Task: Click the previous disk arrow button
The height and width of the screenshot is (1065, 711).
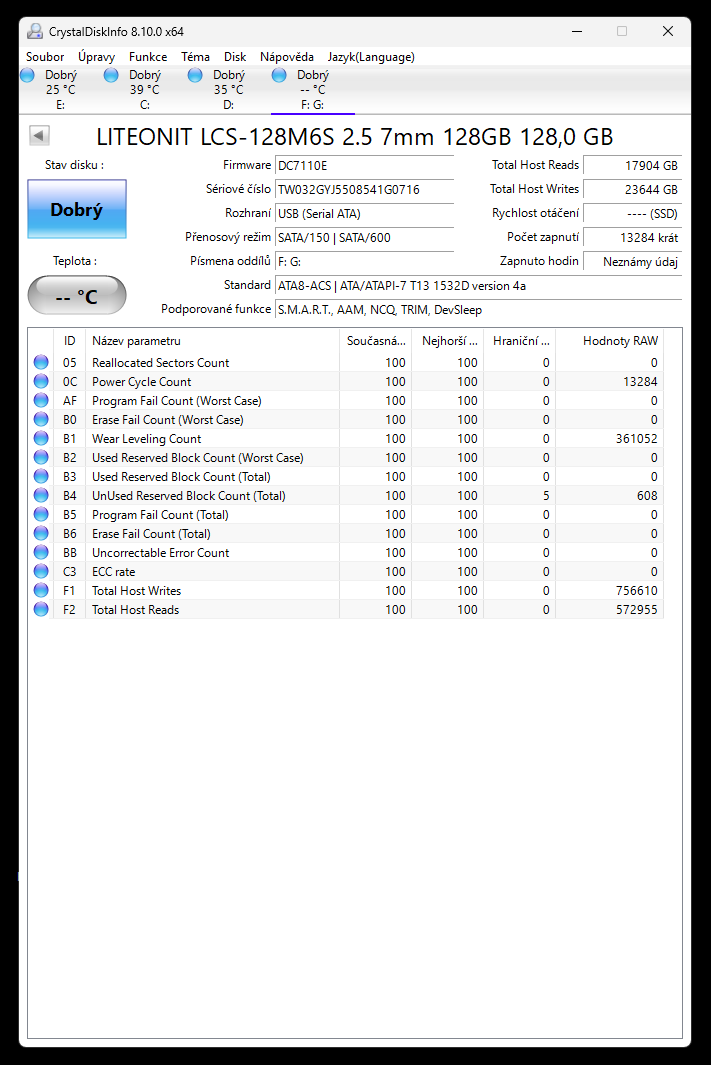Action: [39, 135]
